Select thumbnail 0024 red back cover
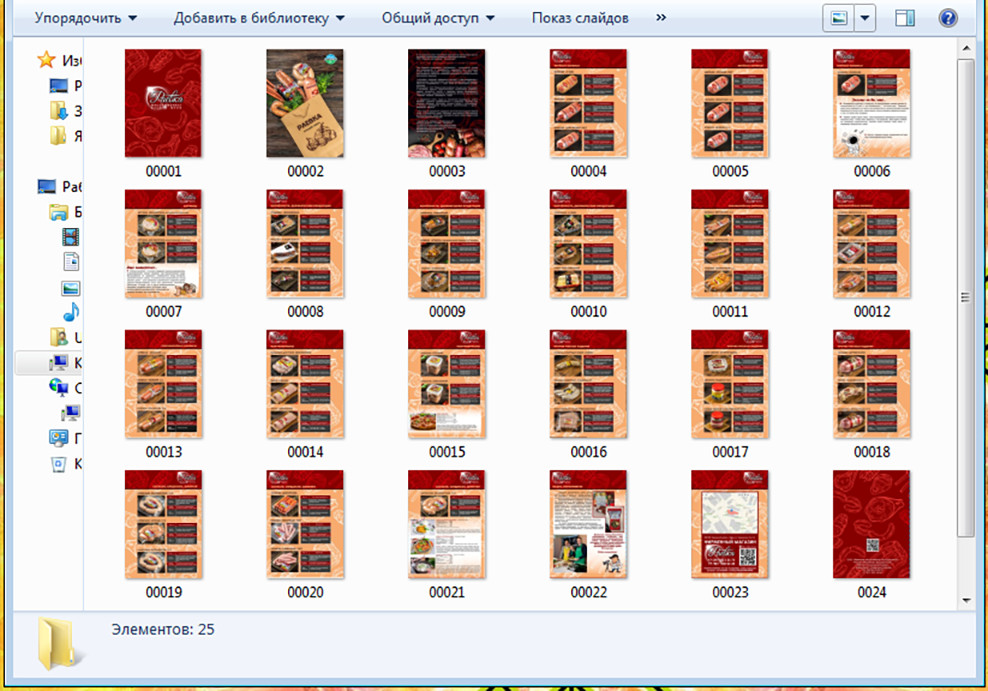 [871, 525]
